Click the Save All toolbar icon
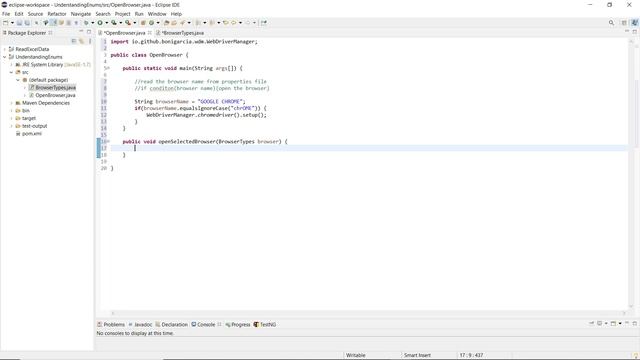The width and height of the screenshot is (640, 360). [x=27, y=23]
